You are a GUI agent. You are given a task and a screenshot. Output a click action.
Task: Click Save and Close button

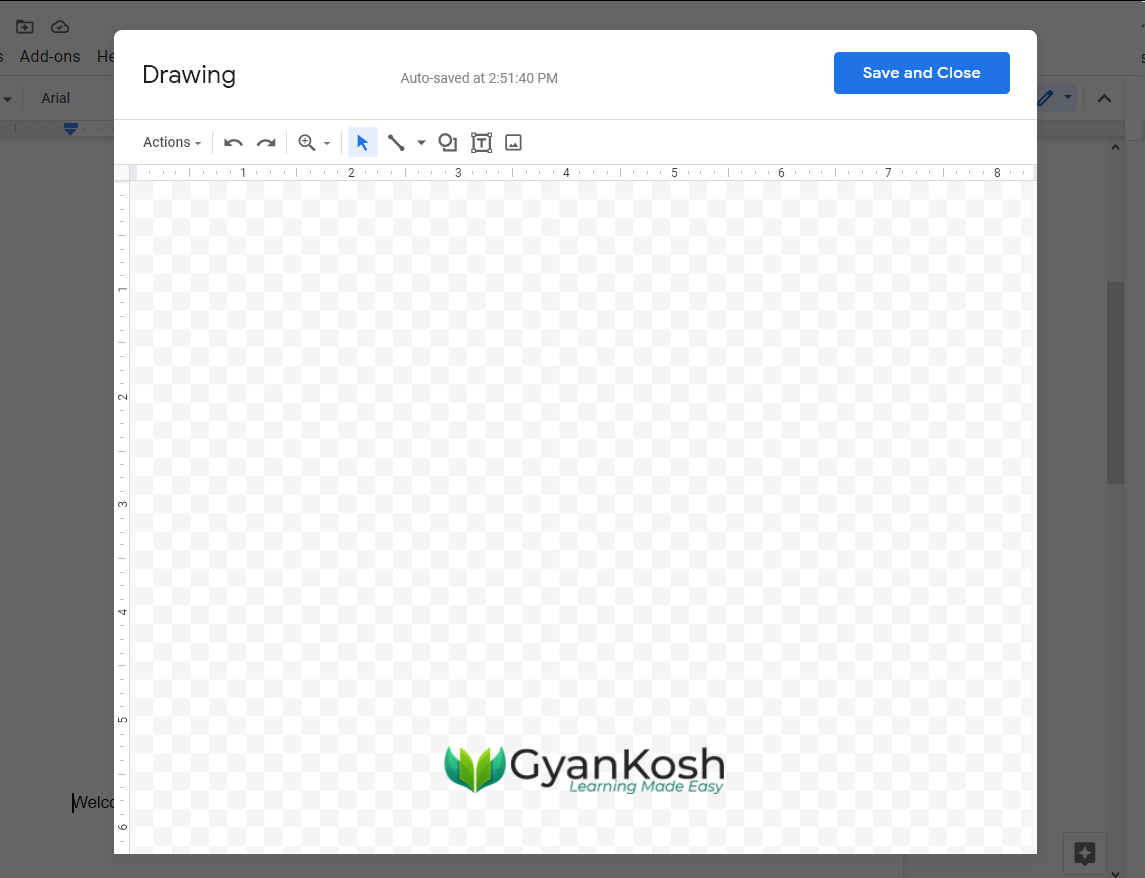(x=922, y=73)
